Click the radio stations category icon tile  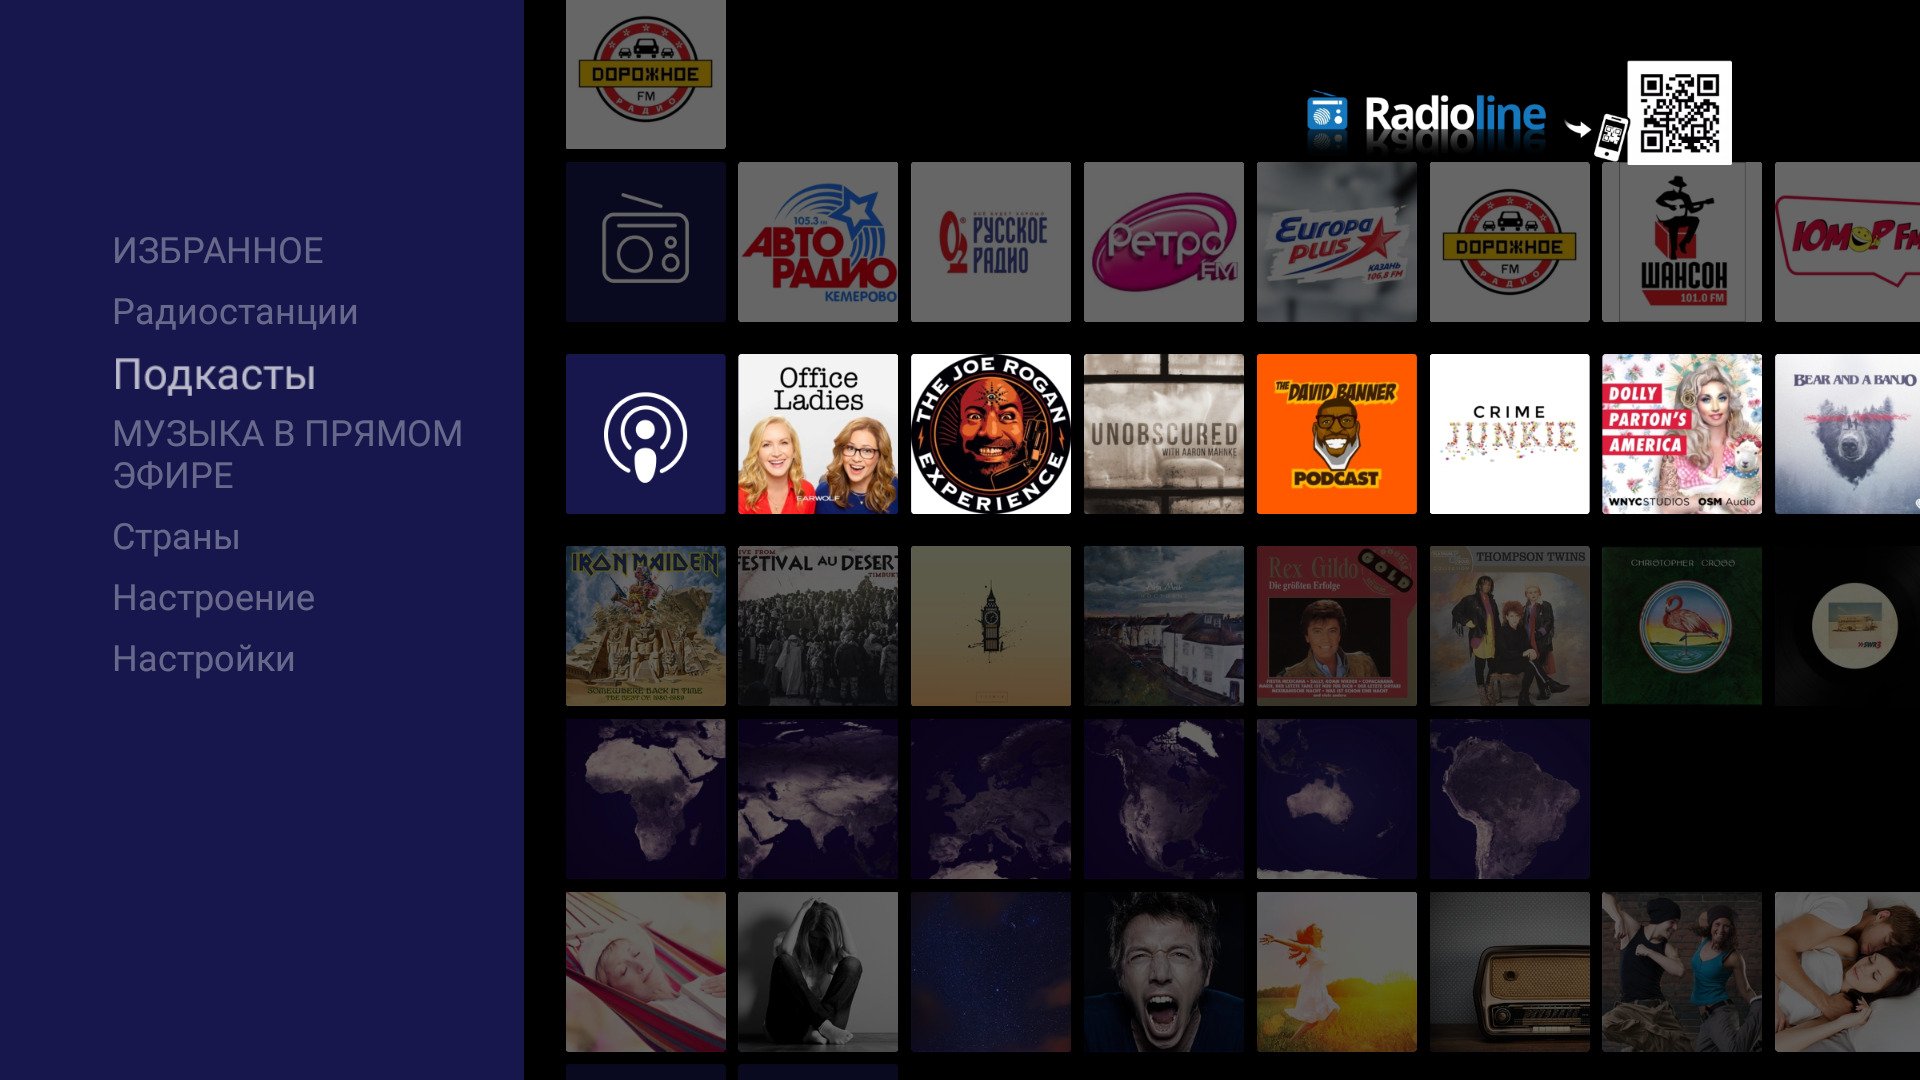tap(646, 242)
